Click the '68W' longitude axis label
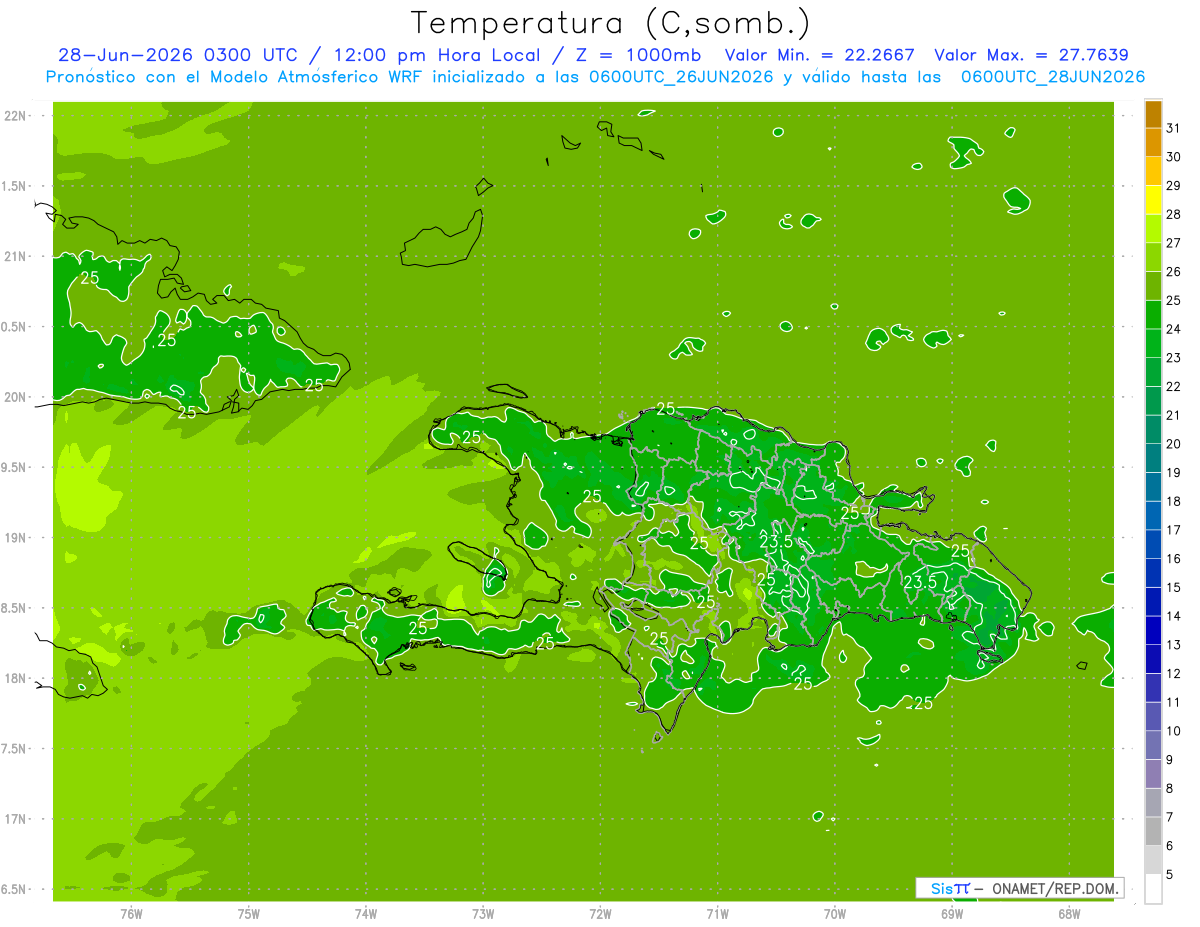Screen dimensions: 1200x927 pyautogui.click(x=1069, y=913)
